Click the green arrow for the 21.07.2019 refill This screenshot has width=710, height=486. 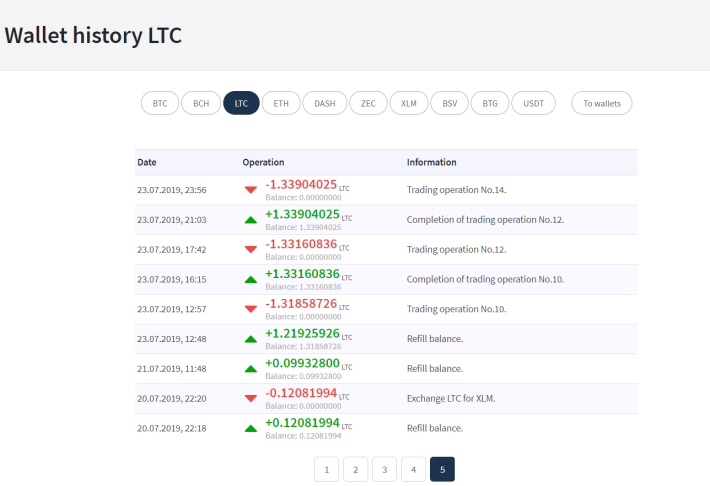tap(250, 369)
